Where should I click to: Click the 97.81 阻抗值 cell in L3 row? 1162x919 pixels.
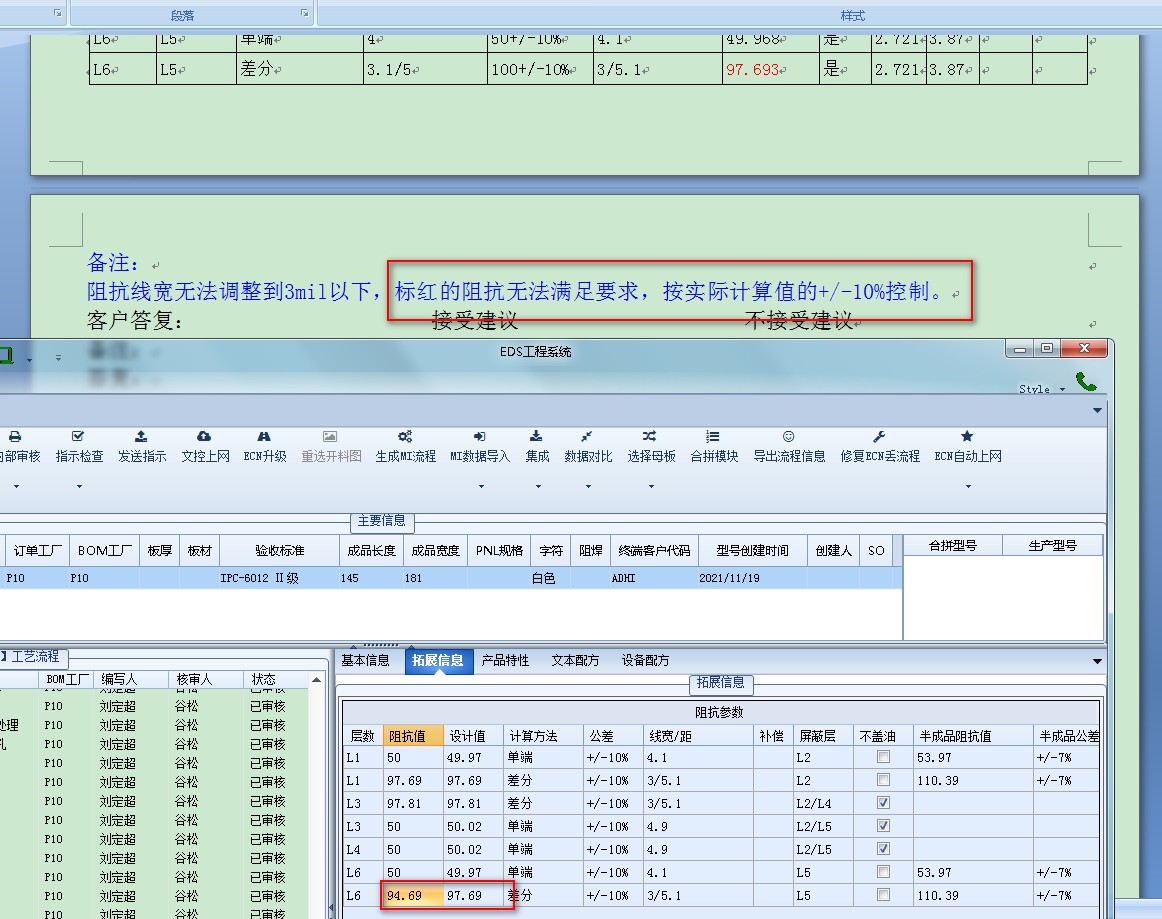click(414, 803)
